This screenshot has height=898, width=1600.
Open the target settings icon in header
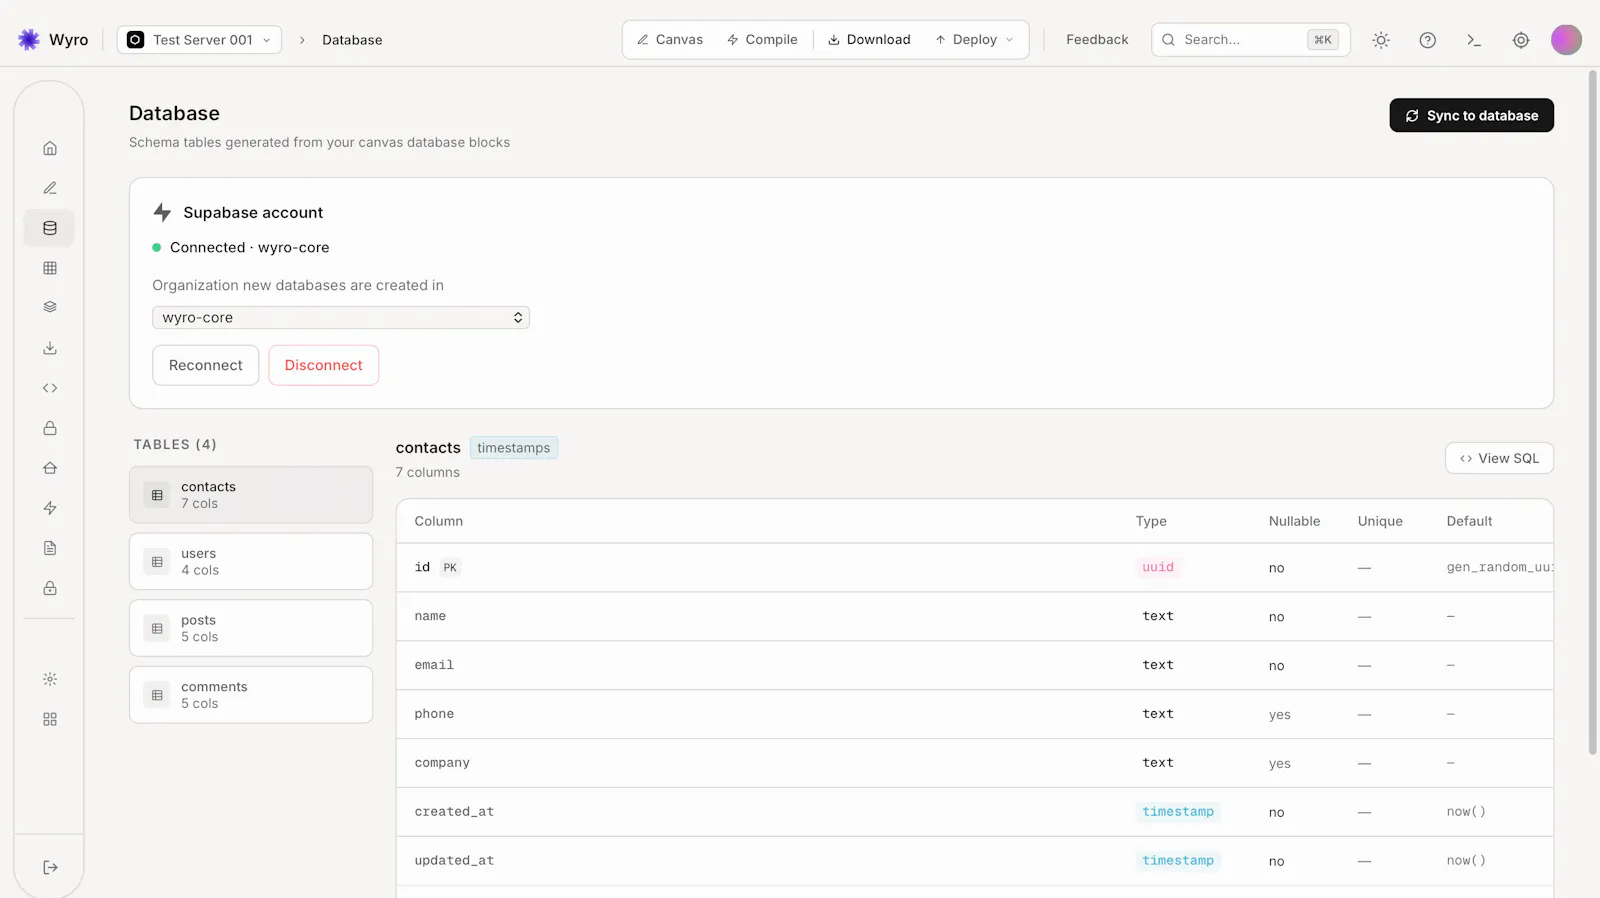pyautogui.click(x=1521, y=40)
